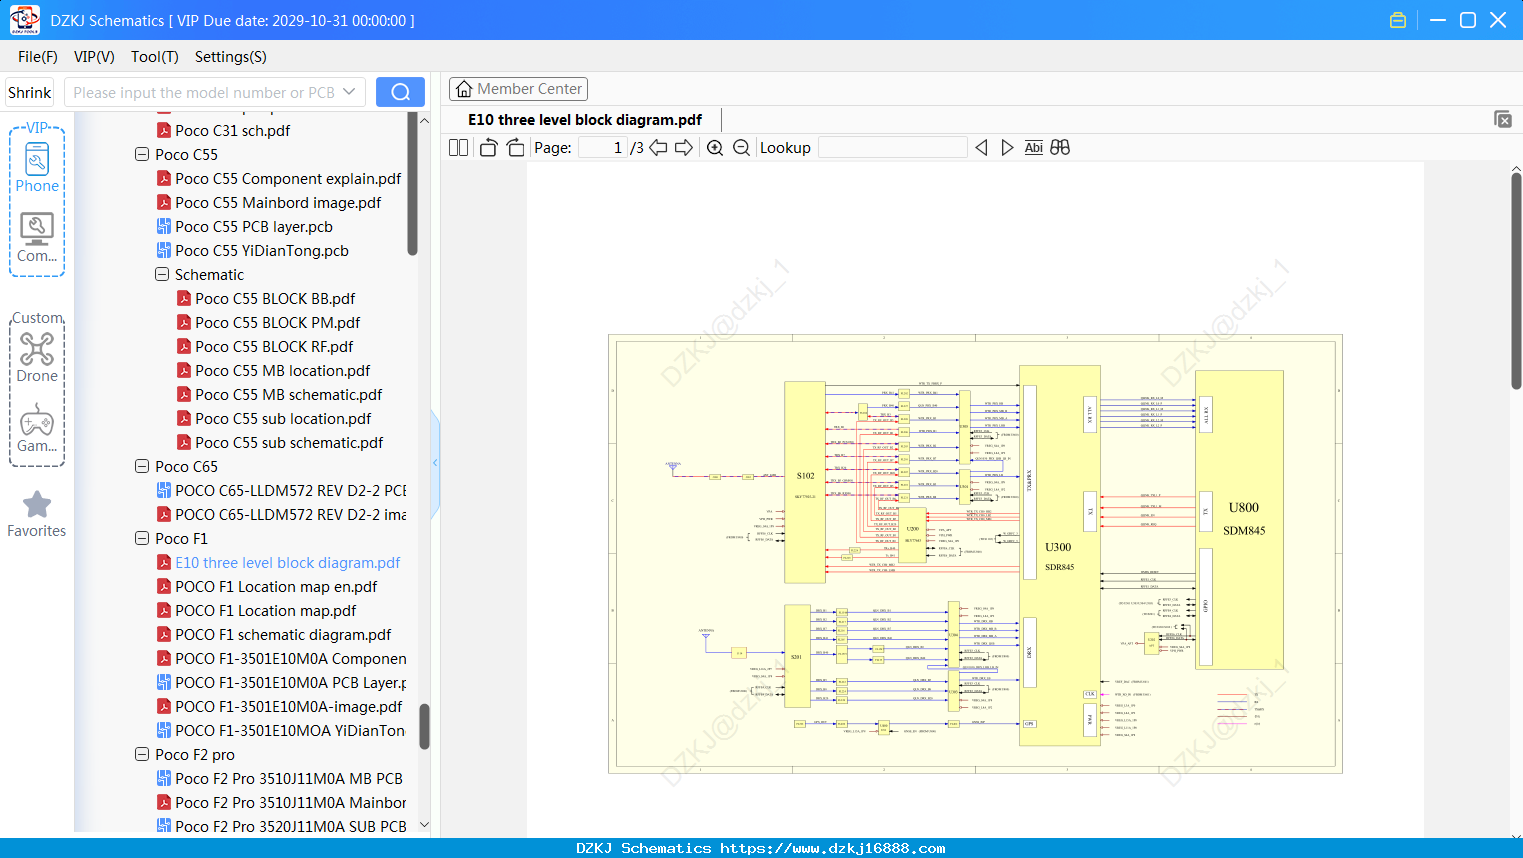Collapse the Poco F2 pro folder
Screen dimensions: 1523x858
point(142,755)
